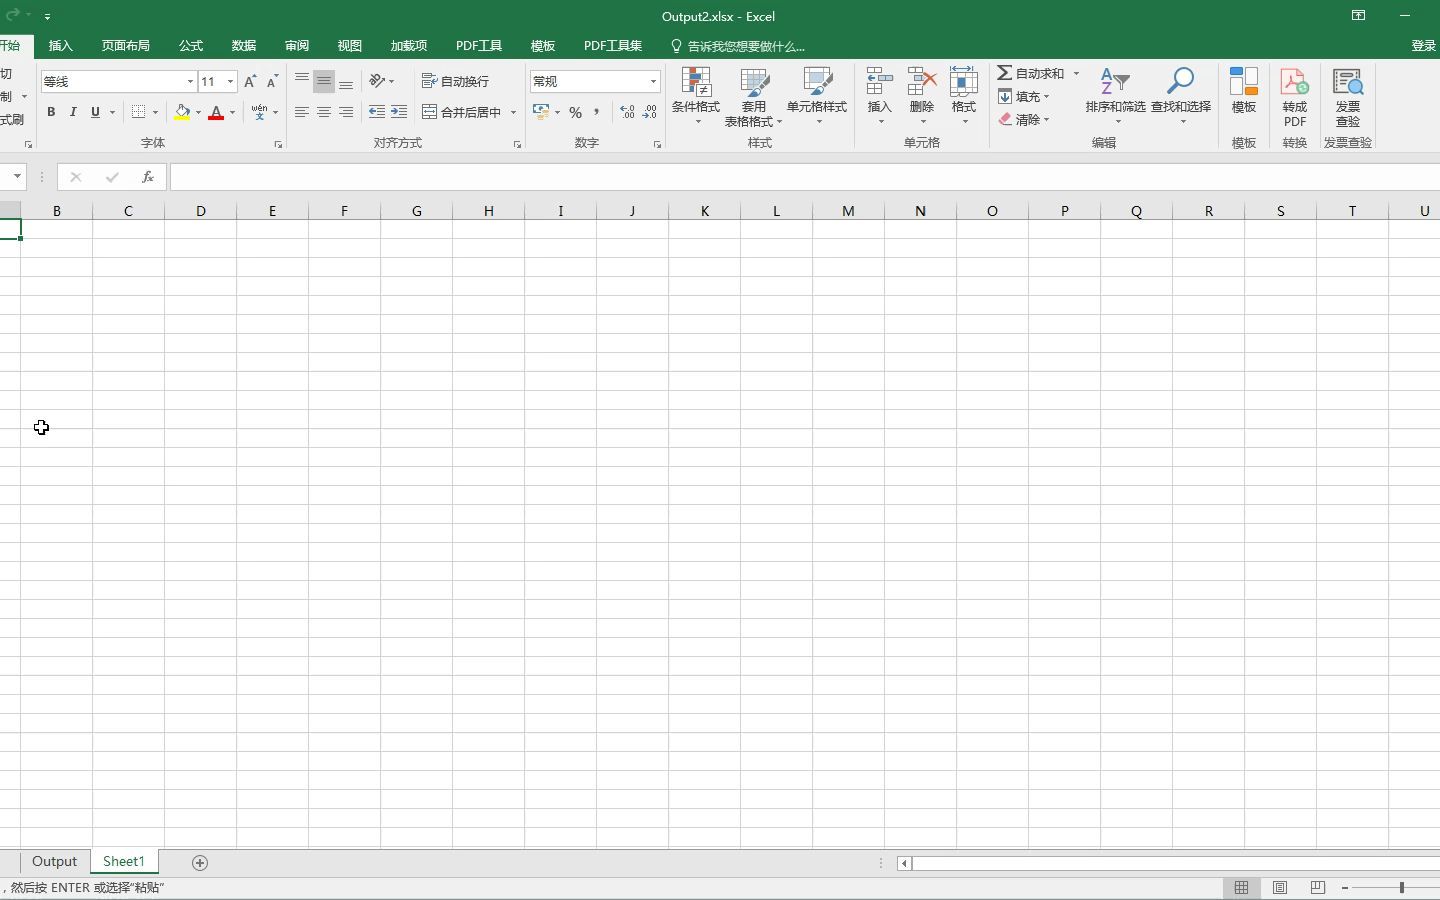This screenshot has height=900, width=1440.
Task: Click the insert function fx button
Action: coord(147,177)
